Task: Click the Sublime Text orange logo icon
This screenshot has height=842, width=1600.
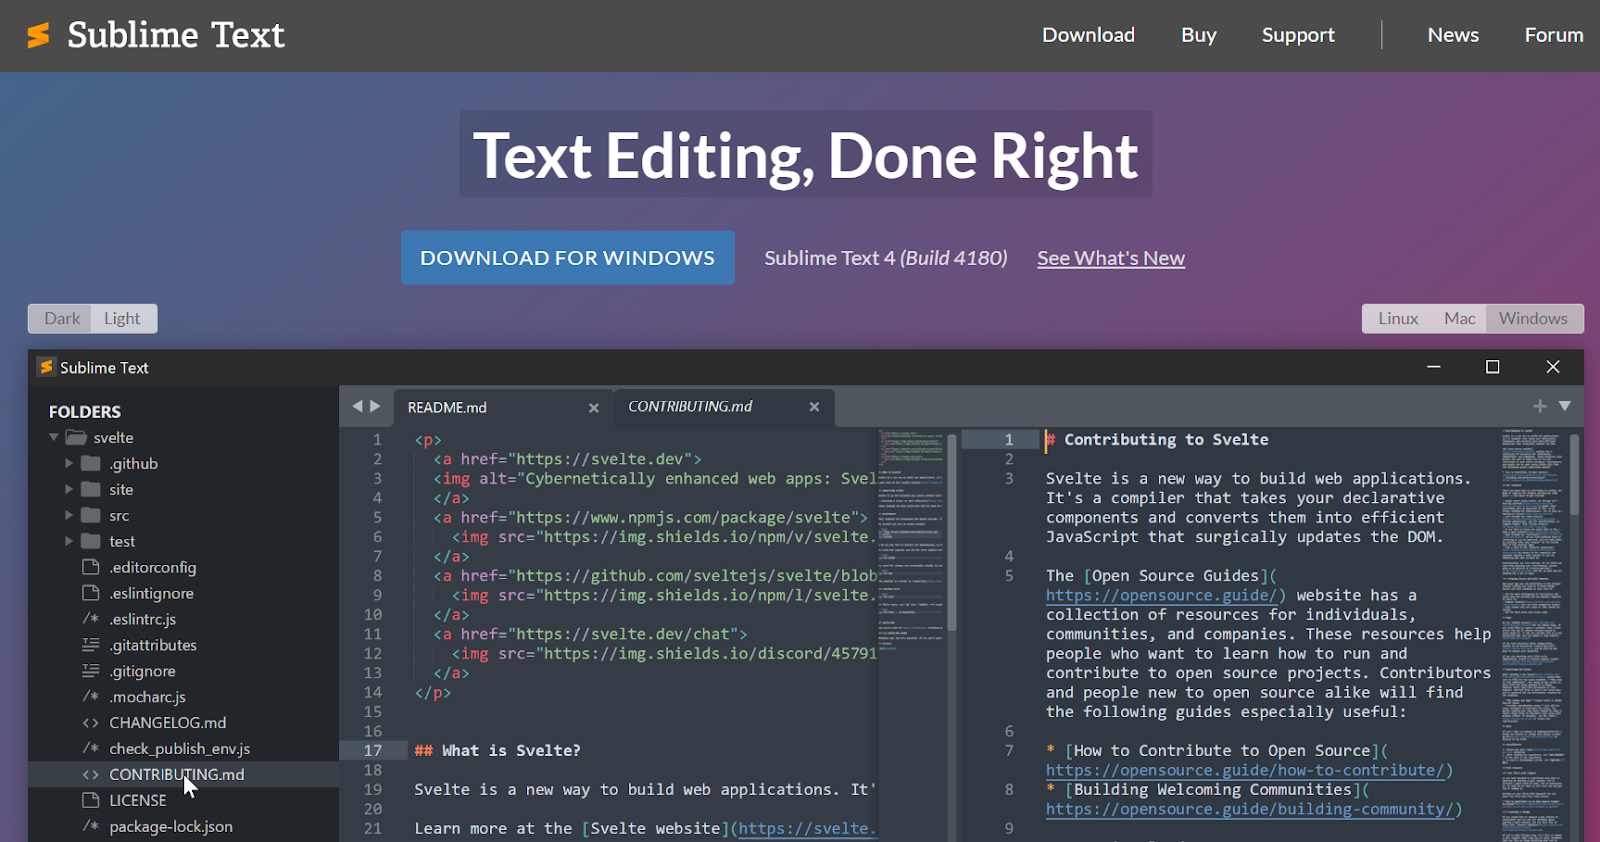Action: (38, 35)
